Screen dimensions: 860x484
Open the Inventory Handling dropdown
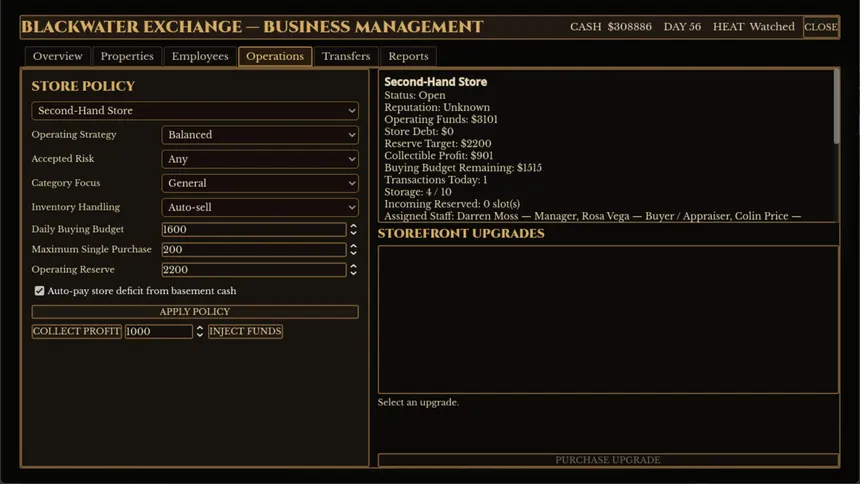(260, 207)
